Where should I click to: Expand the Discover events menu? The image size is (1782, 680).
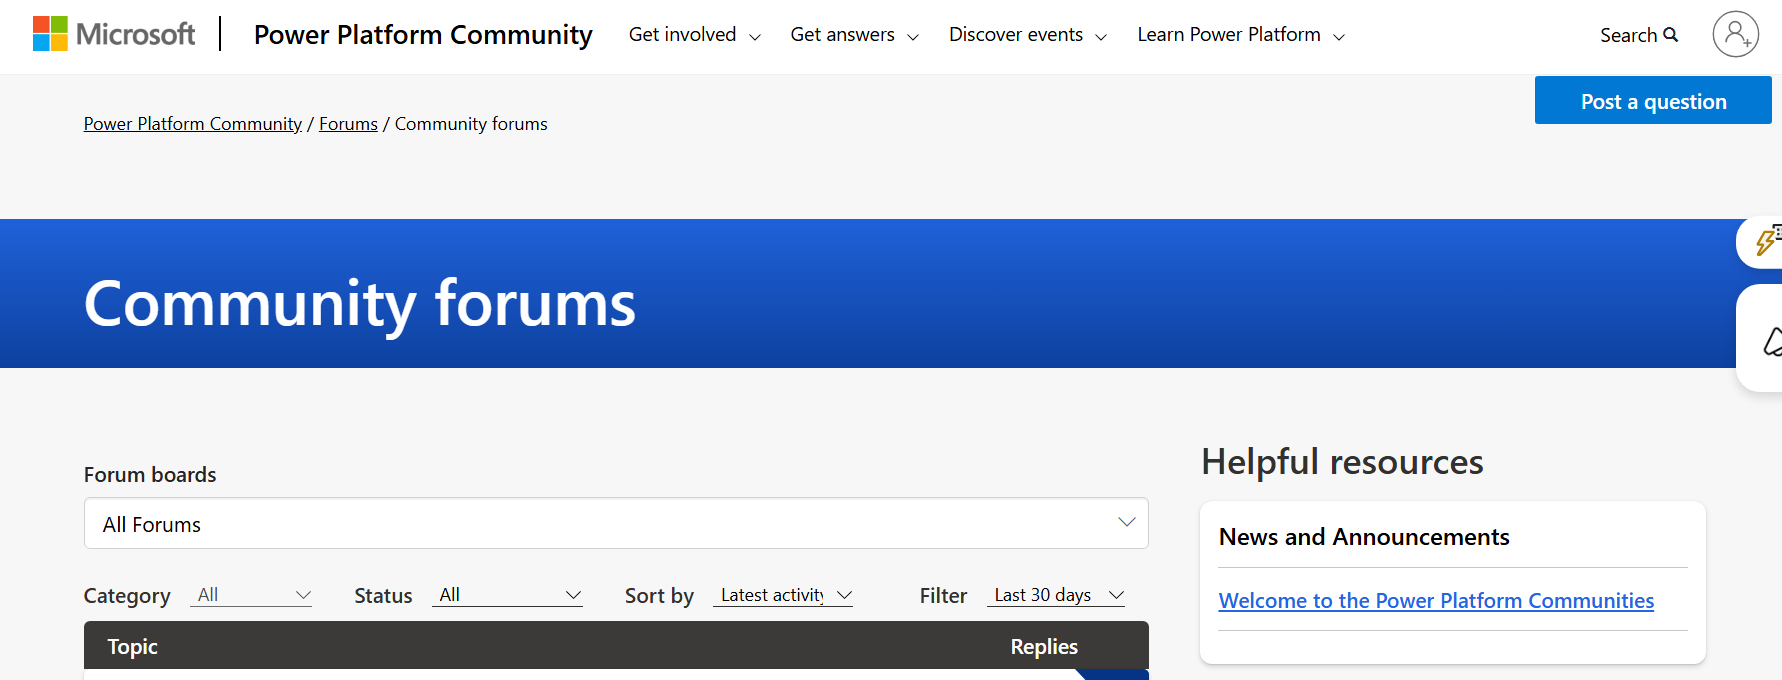[x=1028, y=35]
